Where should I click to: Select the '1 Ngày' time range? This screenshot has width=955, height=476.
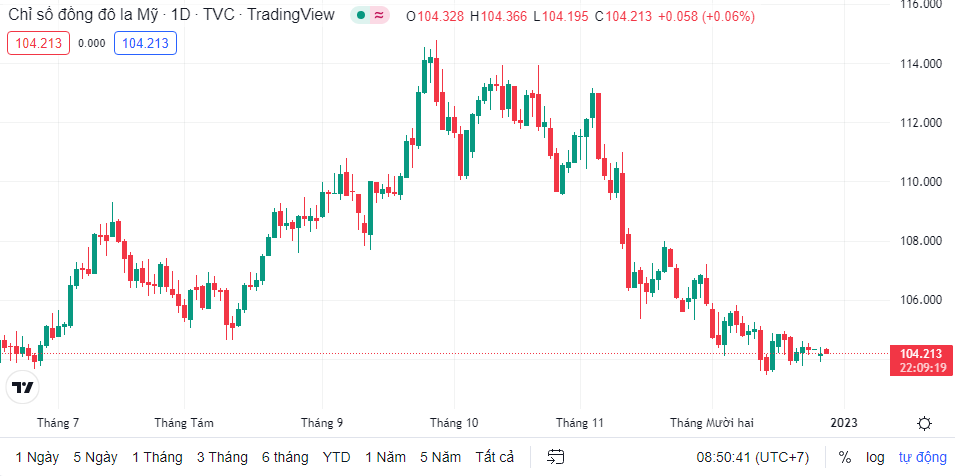click(x=37, y=457)
